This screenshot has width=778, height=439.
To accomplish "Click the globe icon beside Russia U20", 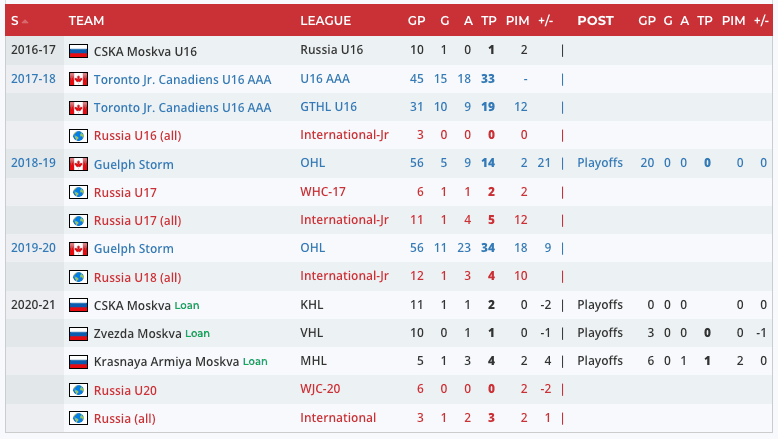I will pos(78,390).
